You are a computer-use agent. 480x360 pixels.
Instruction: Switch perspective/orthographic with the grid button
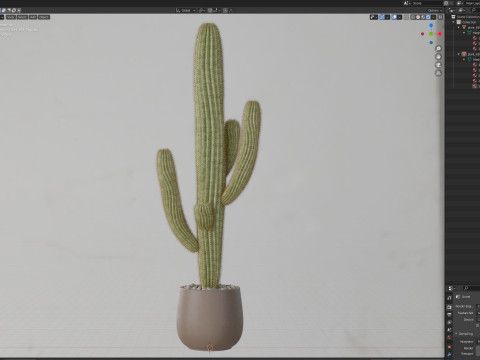pos(438,73)
